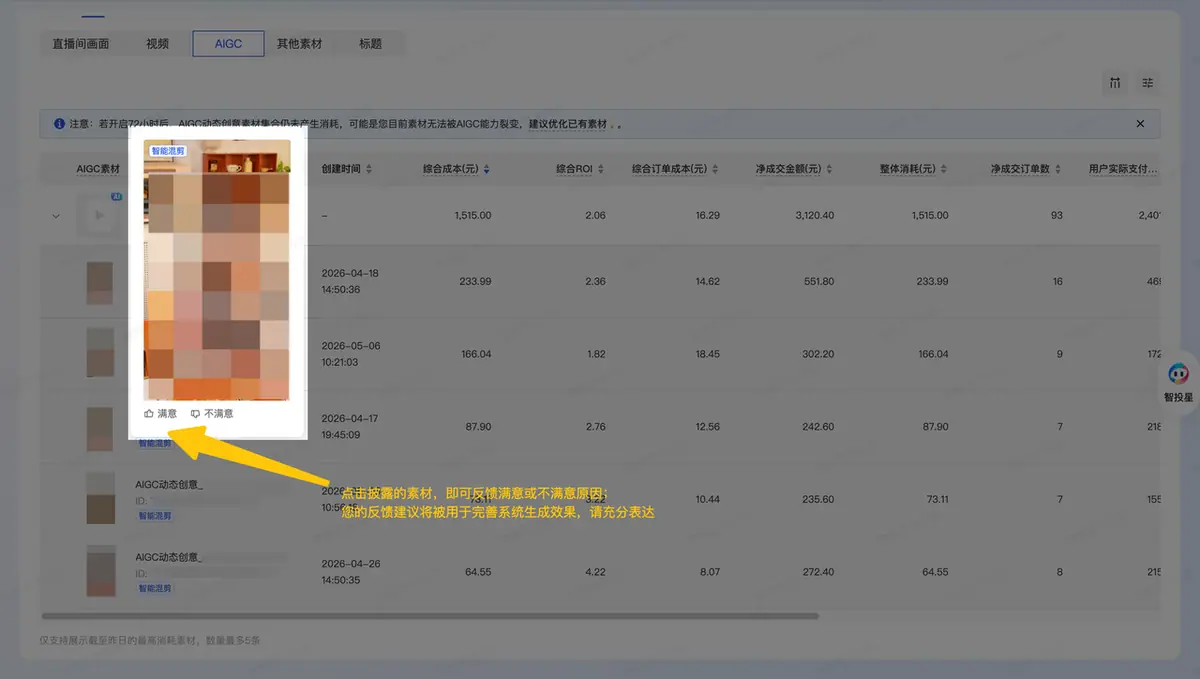Click the order cost value 16.29
The width and height of the screenshot is (1200, 679).
[707, 215]
